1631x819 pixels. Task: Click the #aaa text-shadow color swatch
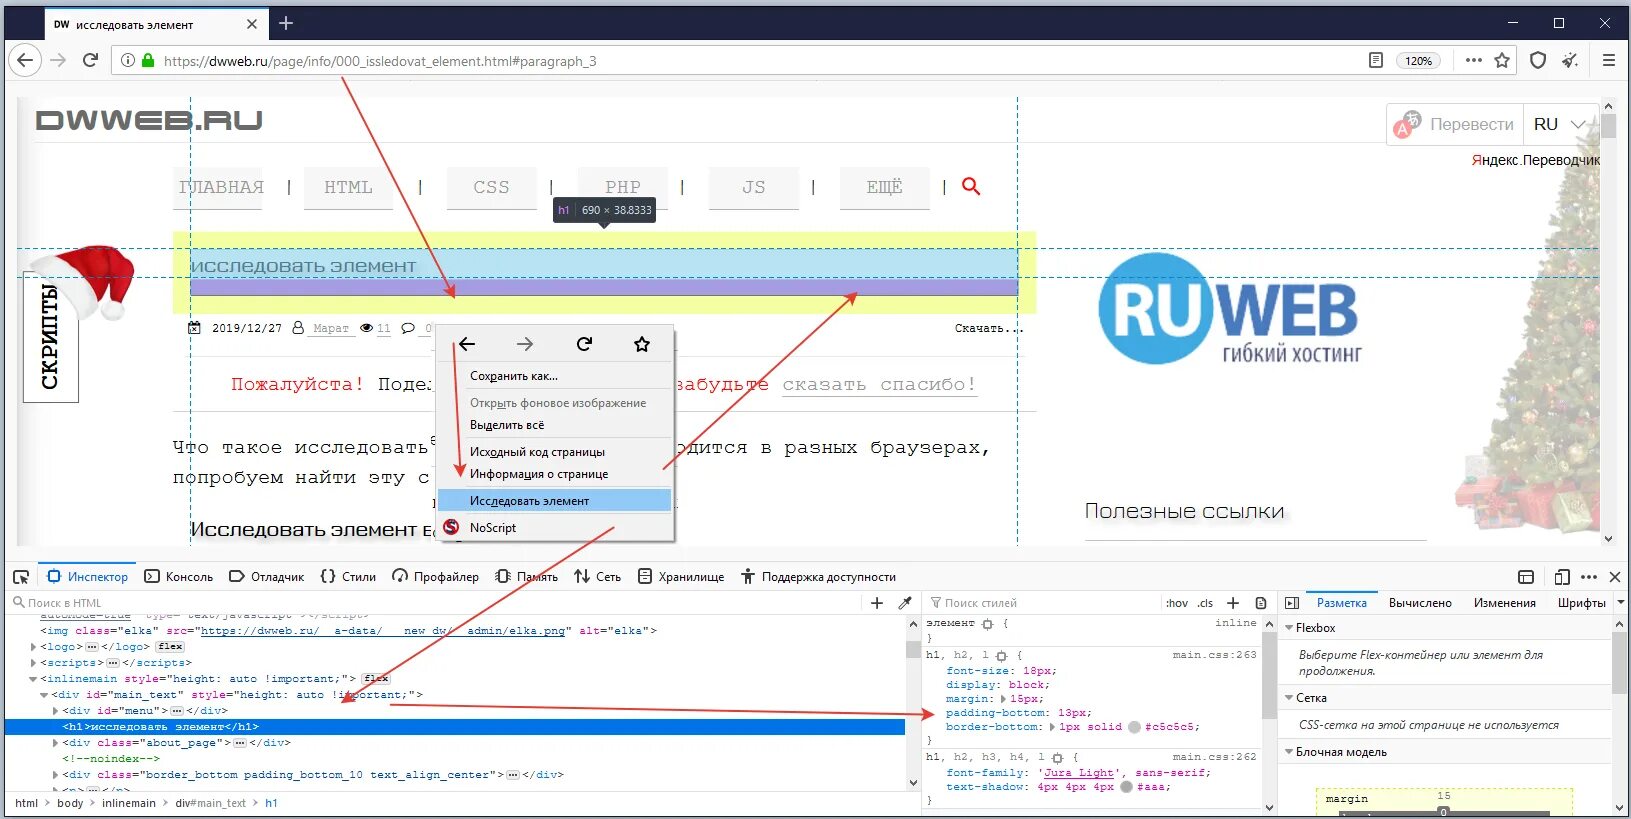[1126, 787]
